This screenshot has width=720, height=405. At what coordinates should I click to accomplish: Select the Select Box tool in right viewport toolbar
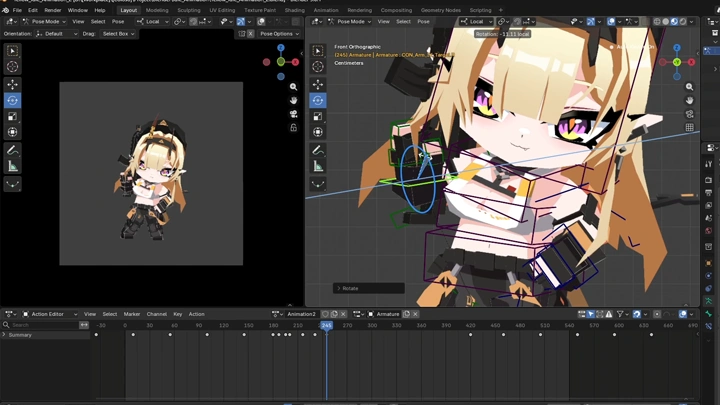click(318, 51)
